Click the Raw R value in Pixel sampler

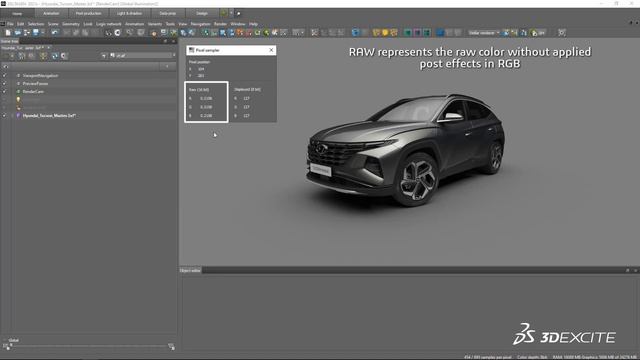[206, 98]
